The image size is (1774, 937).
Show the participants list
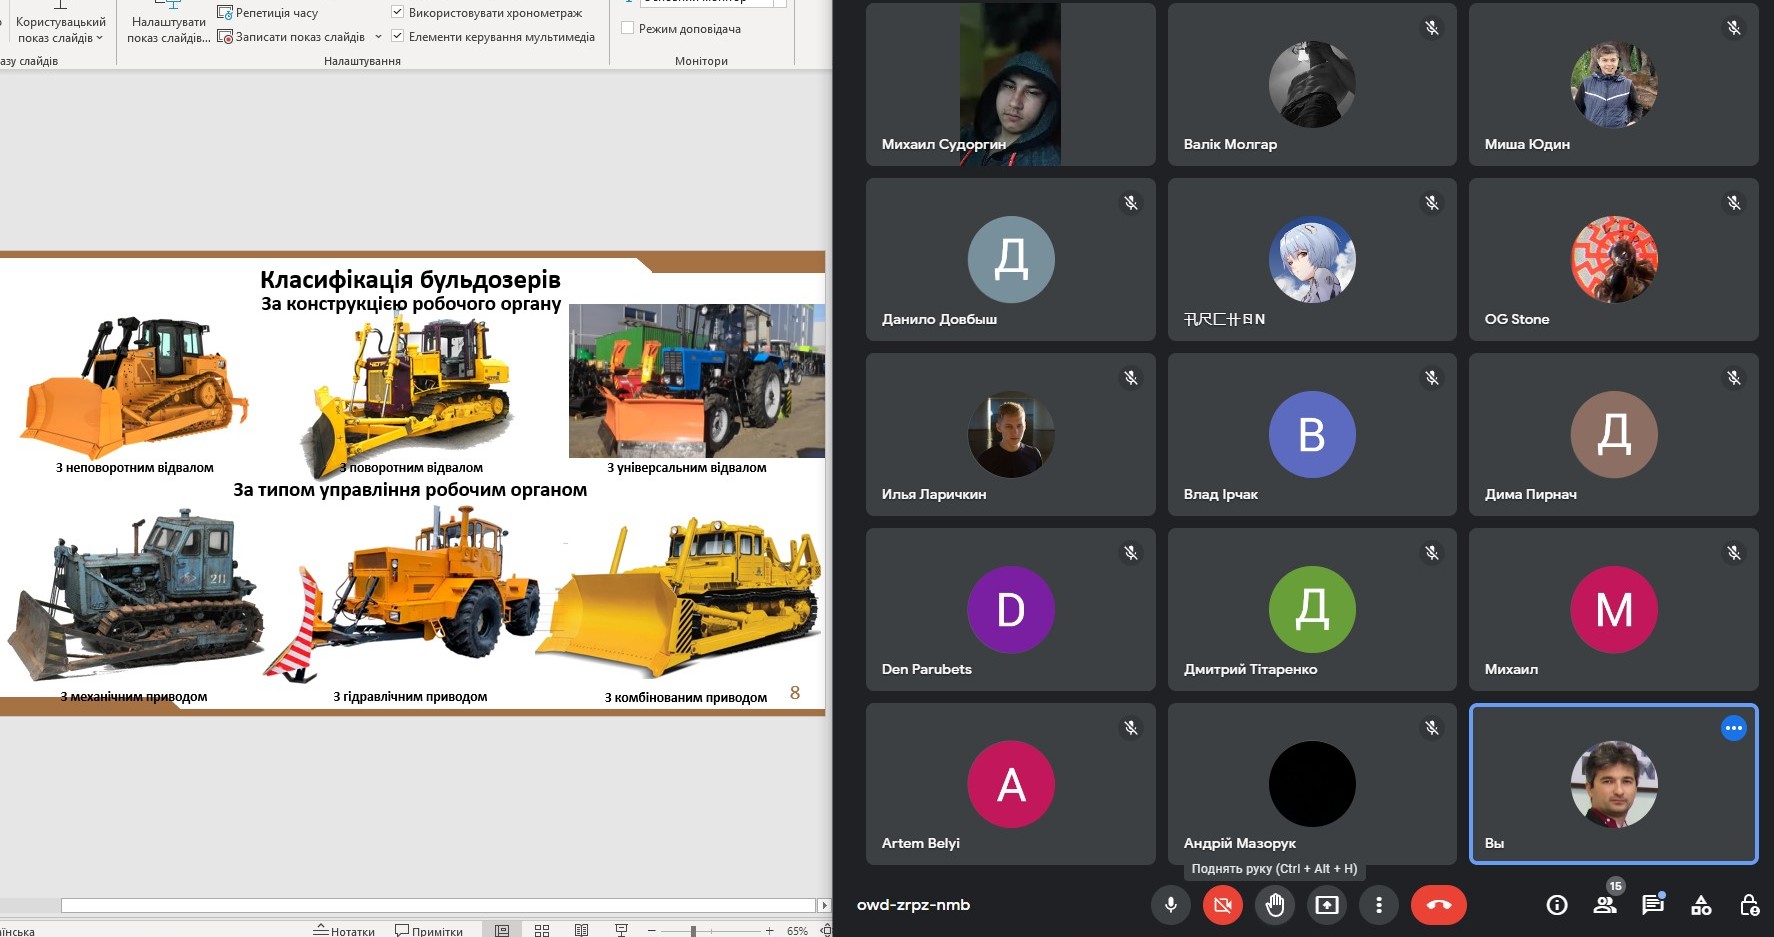[1605, 905]
